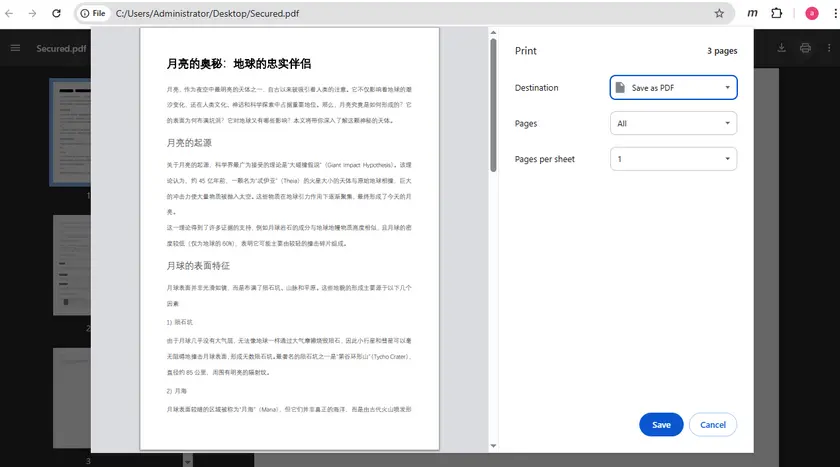Click the preview scroll down arrow
The width and height of the screenshot is (840, 467).
click(x=493, y=446)
